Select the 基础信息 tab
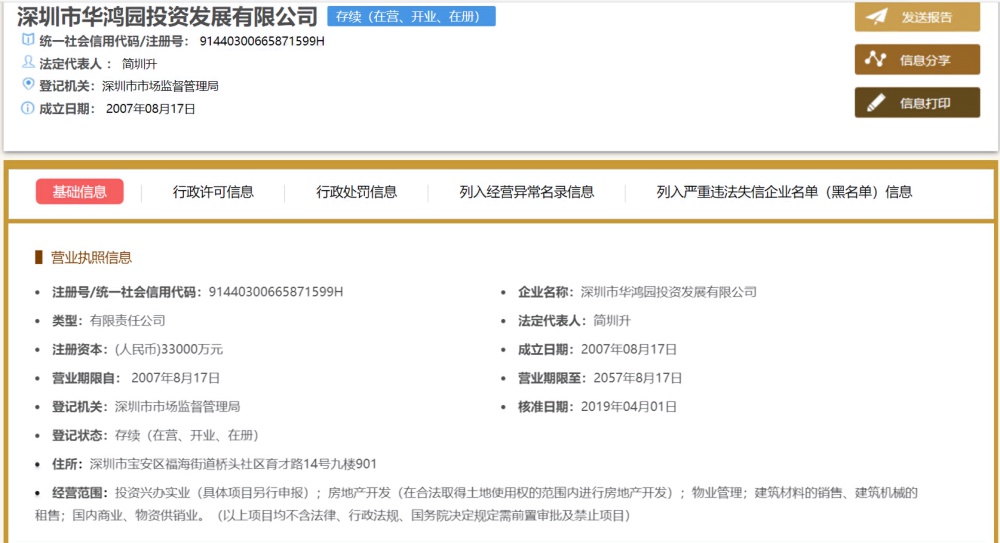The image size is (1000, 543). coord(80,192)
